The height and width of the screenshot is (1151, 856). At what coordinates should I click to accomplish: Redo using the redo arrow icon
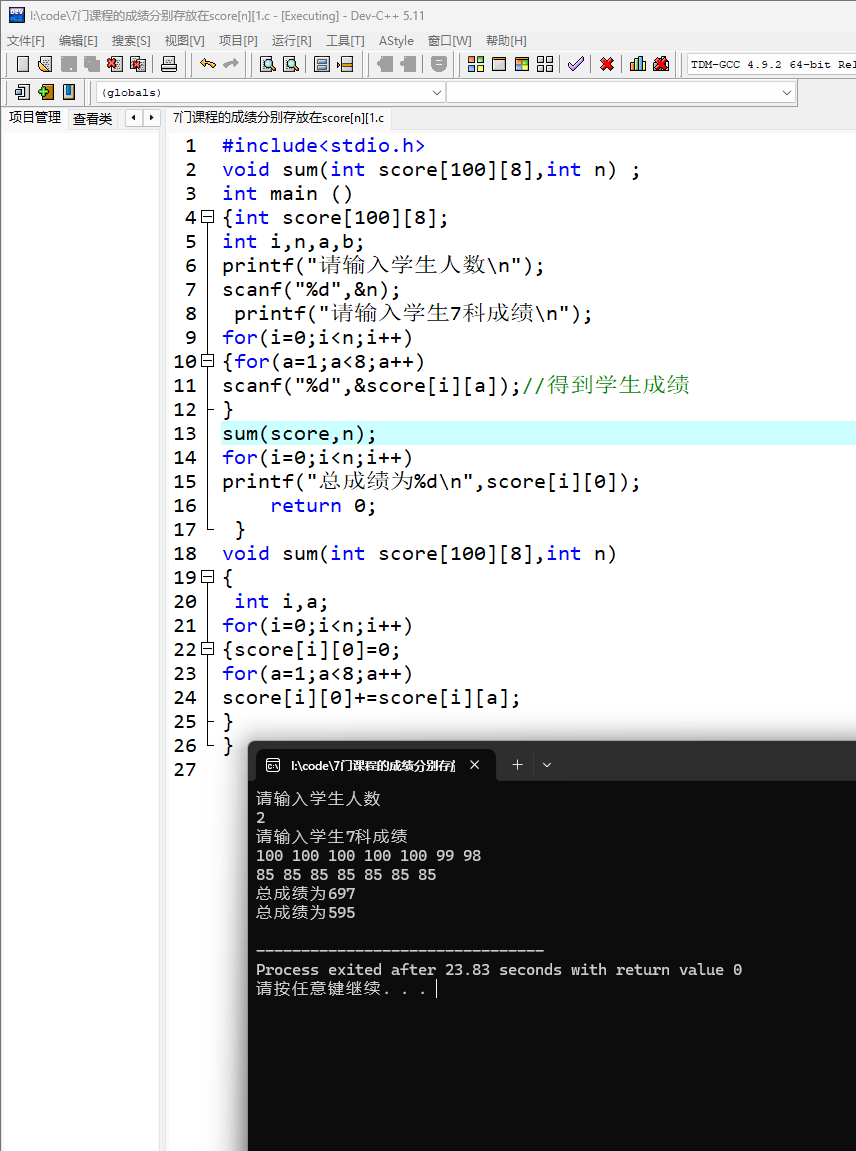click(231, 64)
